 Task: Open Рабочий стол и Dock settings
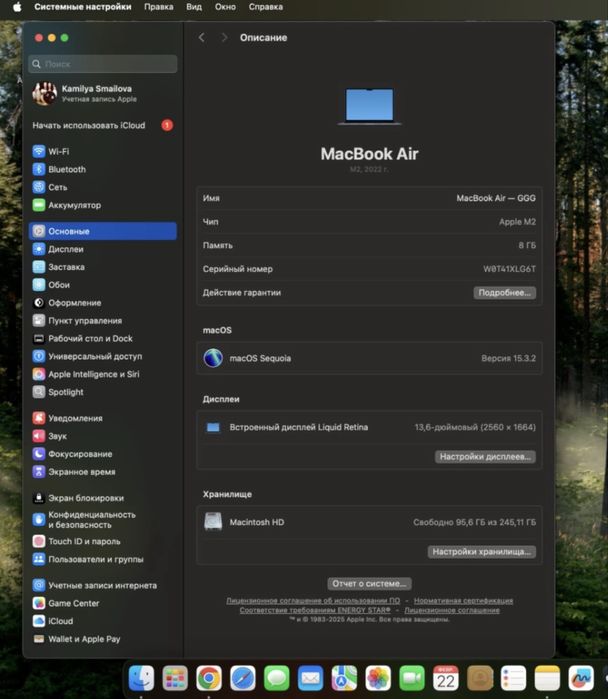tap(103, 338)
